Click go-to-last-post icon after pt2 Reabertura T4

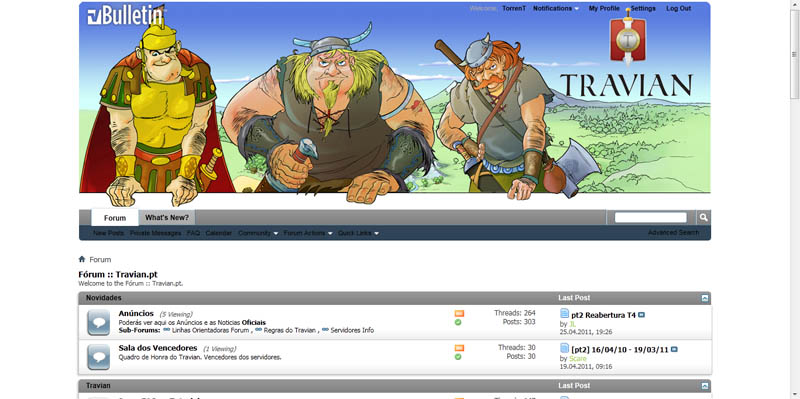[x=641, y=315]
